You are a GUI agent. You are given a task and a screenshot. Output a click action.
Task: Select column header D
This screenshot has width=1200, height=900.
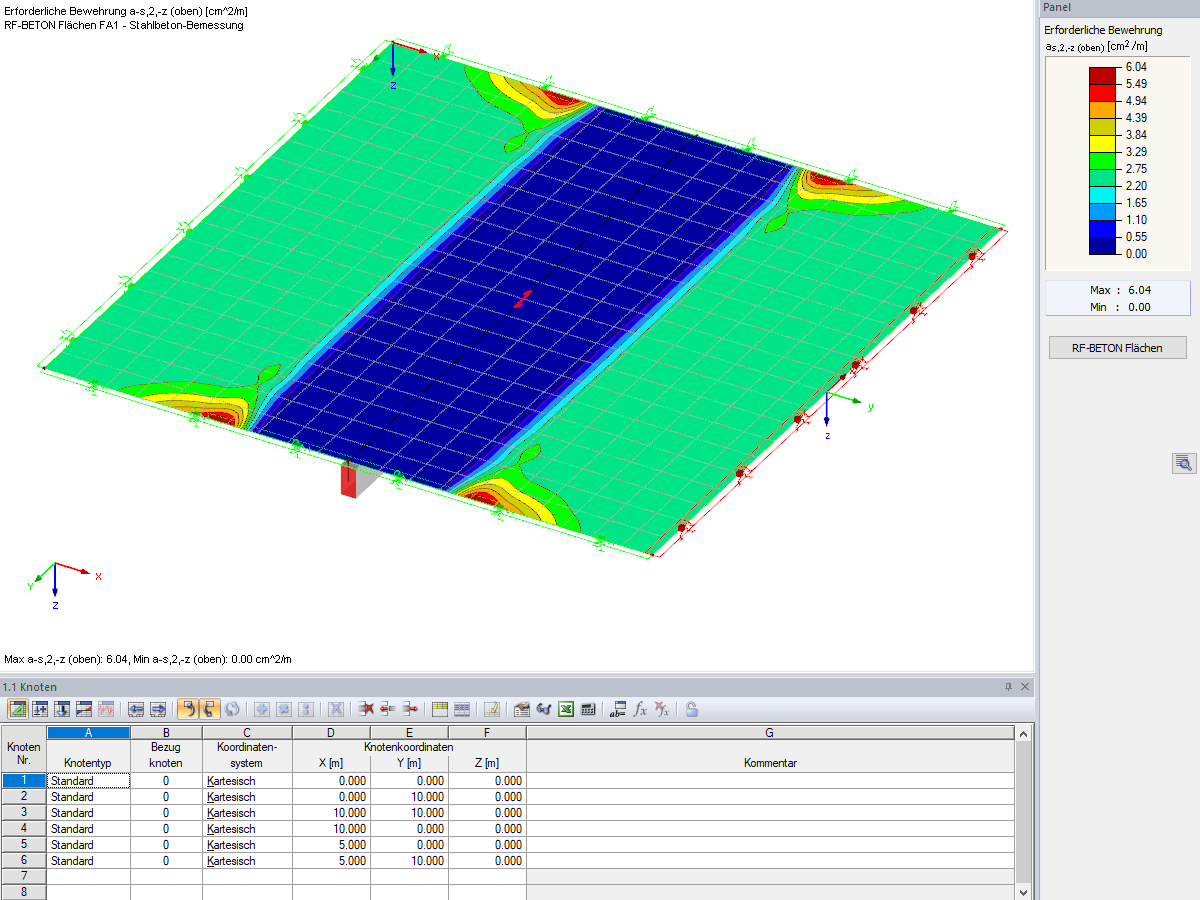point(332,733)
